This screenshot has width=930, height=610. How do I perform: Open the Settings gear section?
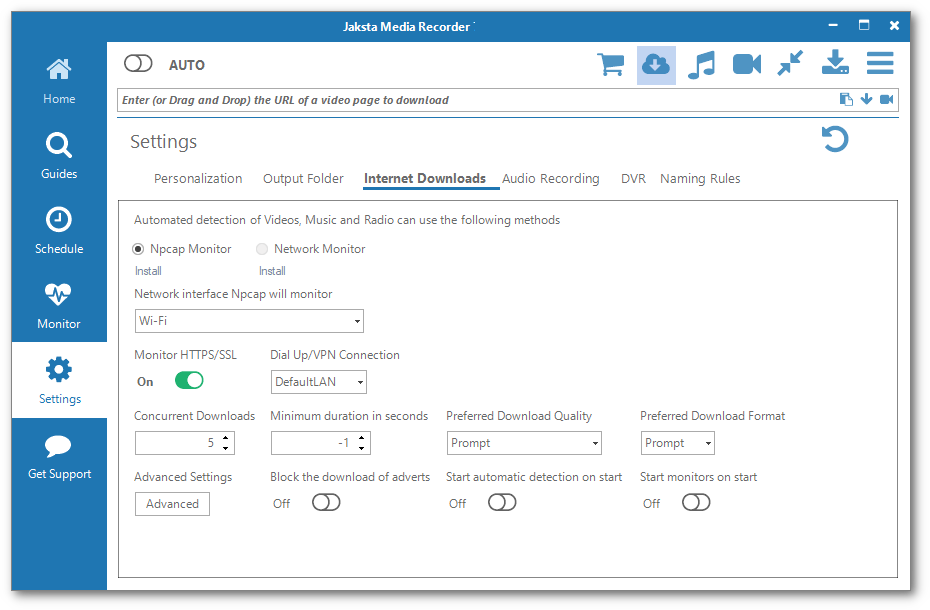pyautogui.click(x=59, y=380)
